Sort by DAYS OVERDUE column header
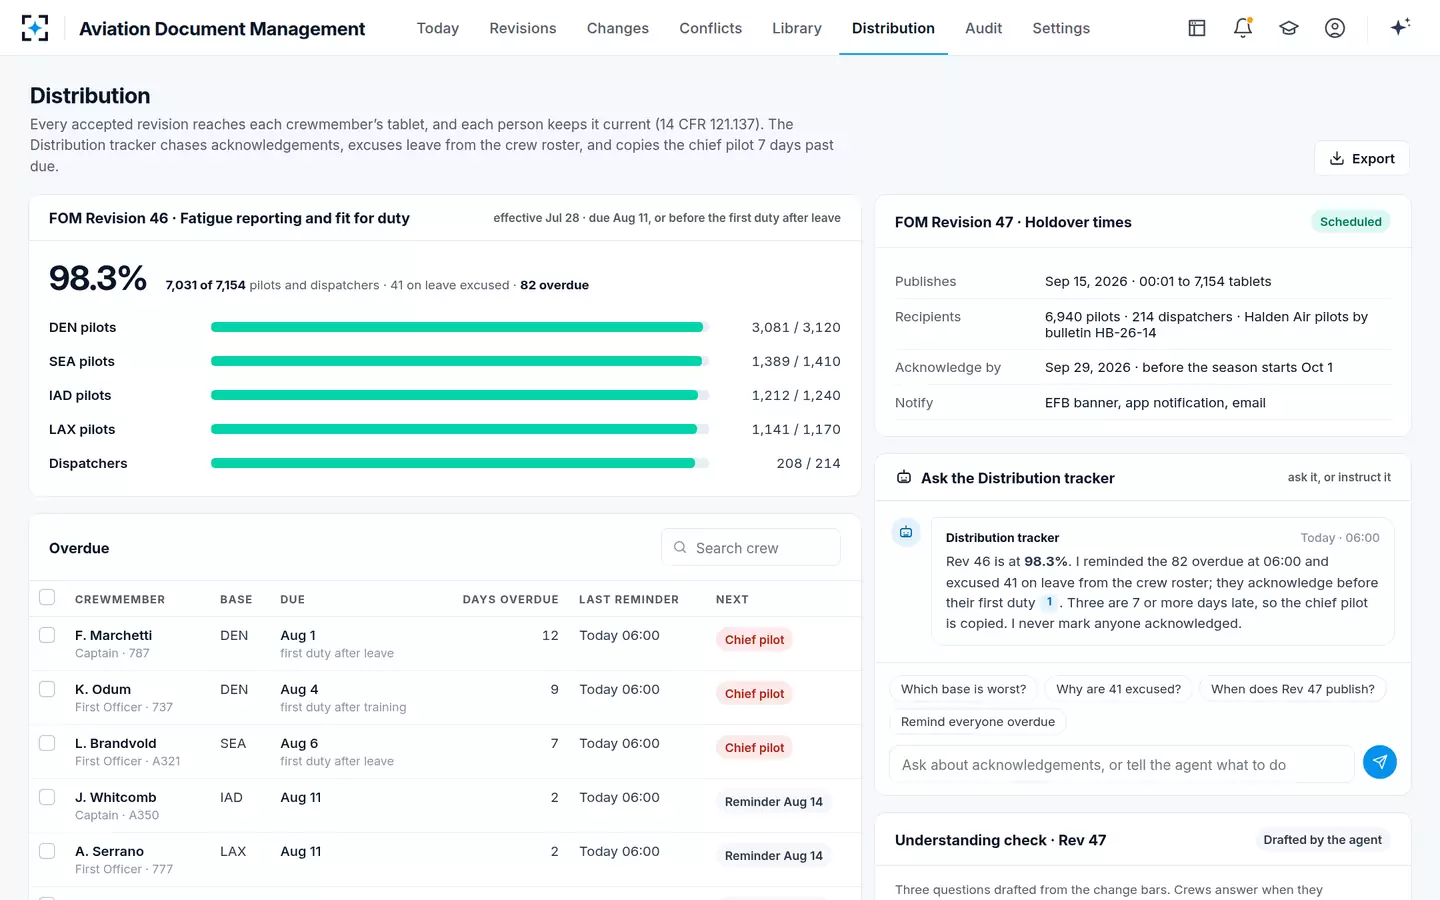1440x900 pixels. pyautogui.click(x=510, y=600)
